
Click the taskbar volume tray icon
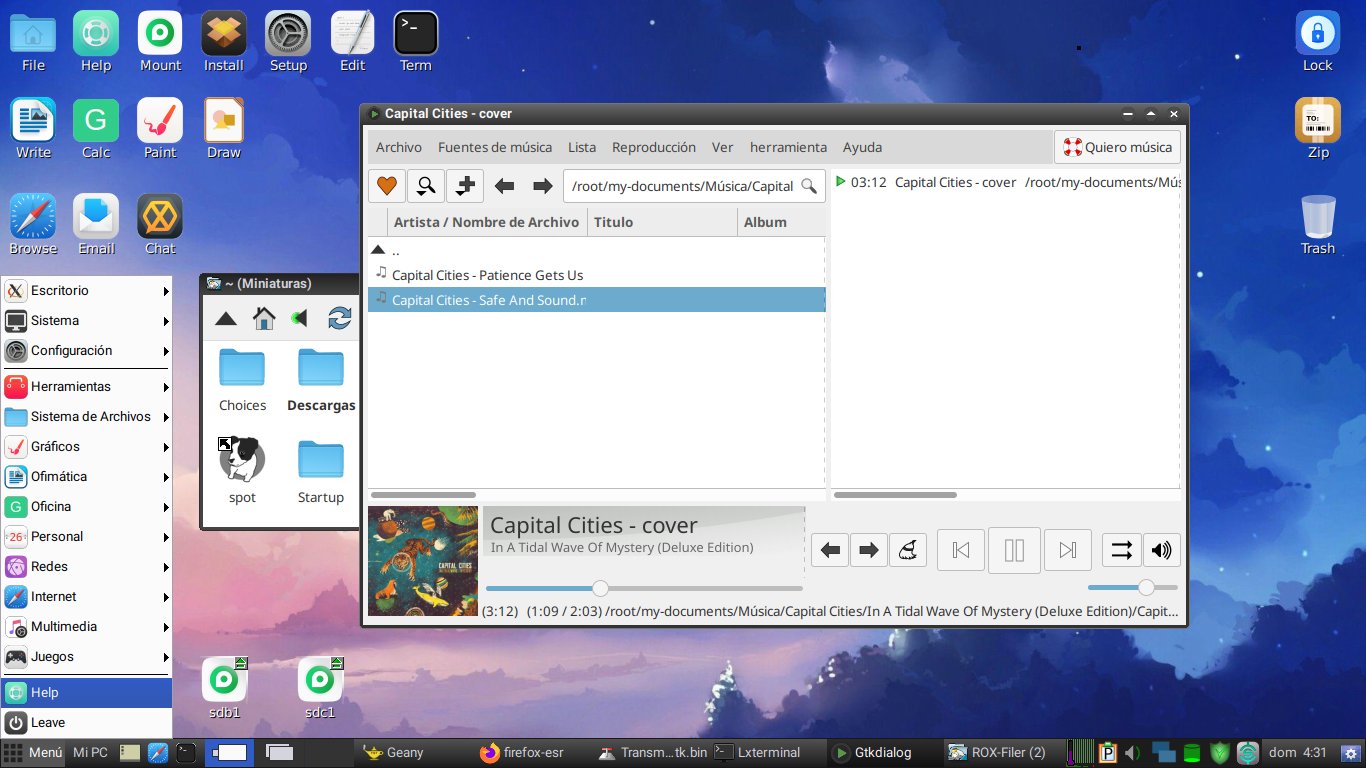(1133, 753)
